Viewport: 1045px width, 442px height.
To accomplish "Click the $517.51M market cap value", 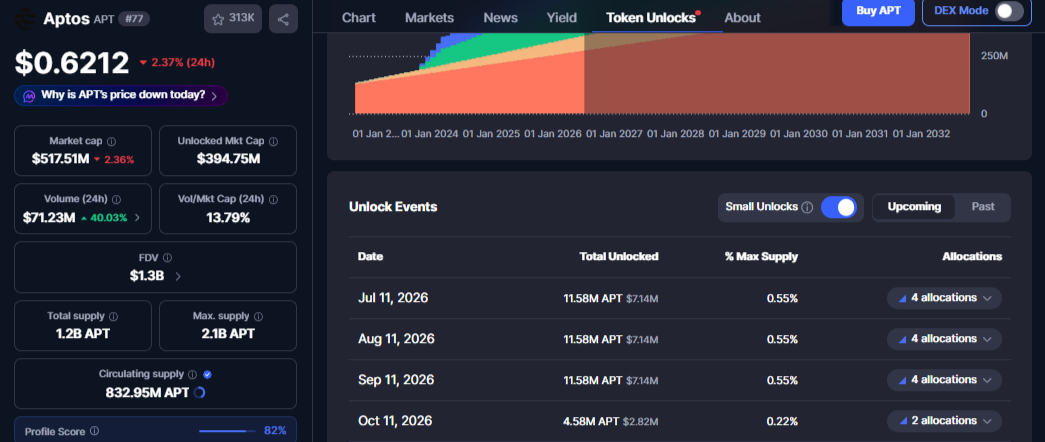I will [x=63, y=159].
